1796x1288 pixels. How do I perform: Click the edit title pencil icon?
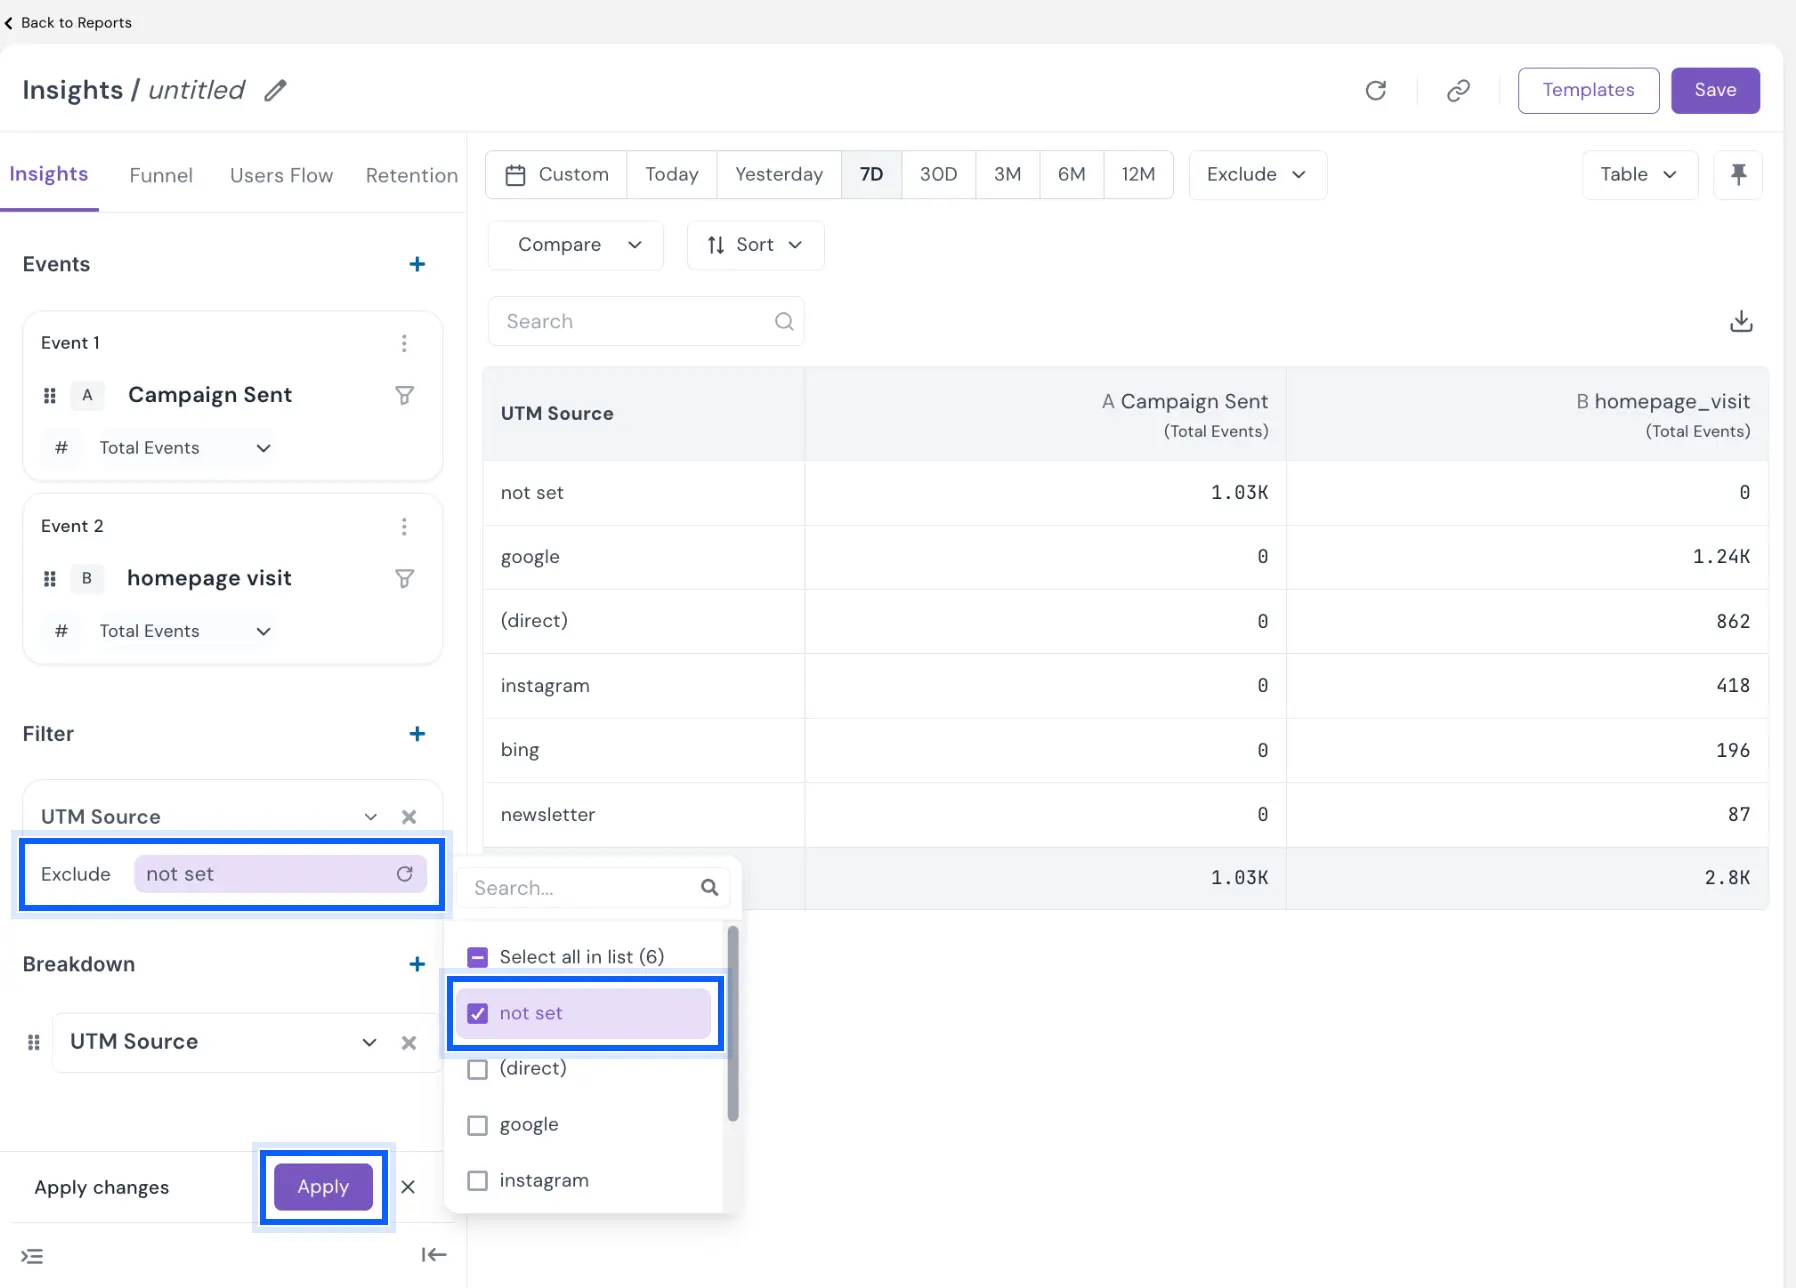275,90
